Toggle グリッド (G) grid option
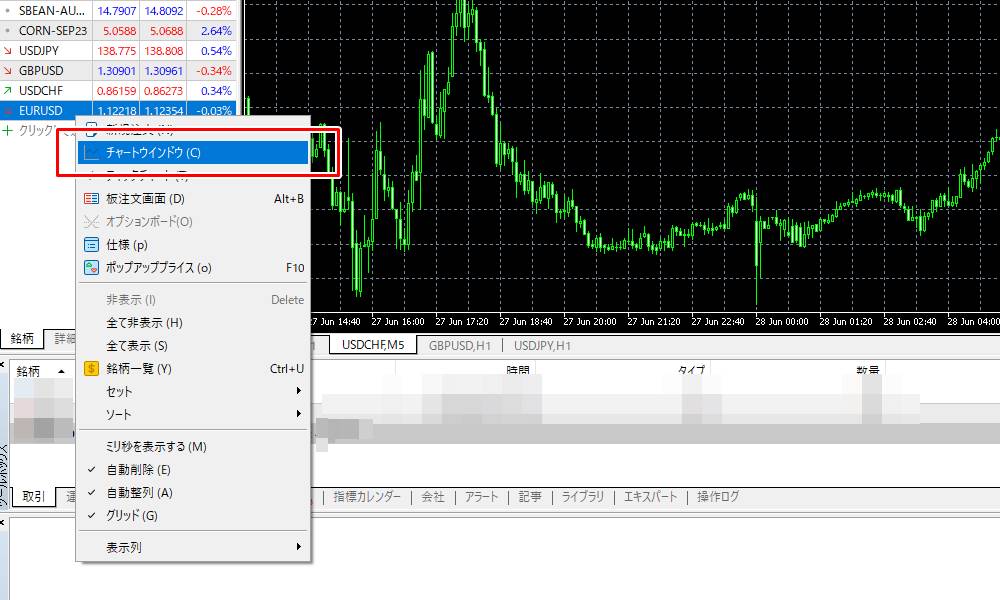 [x=131, y=516]
